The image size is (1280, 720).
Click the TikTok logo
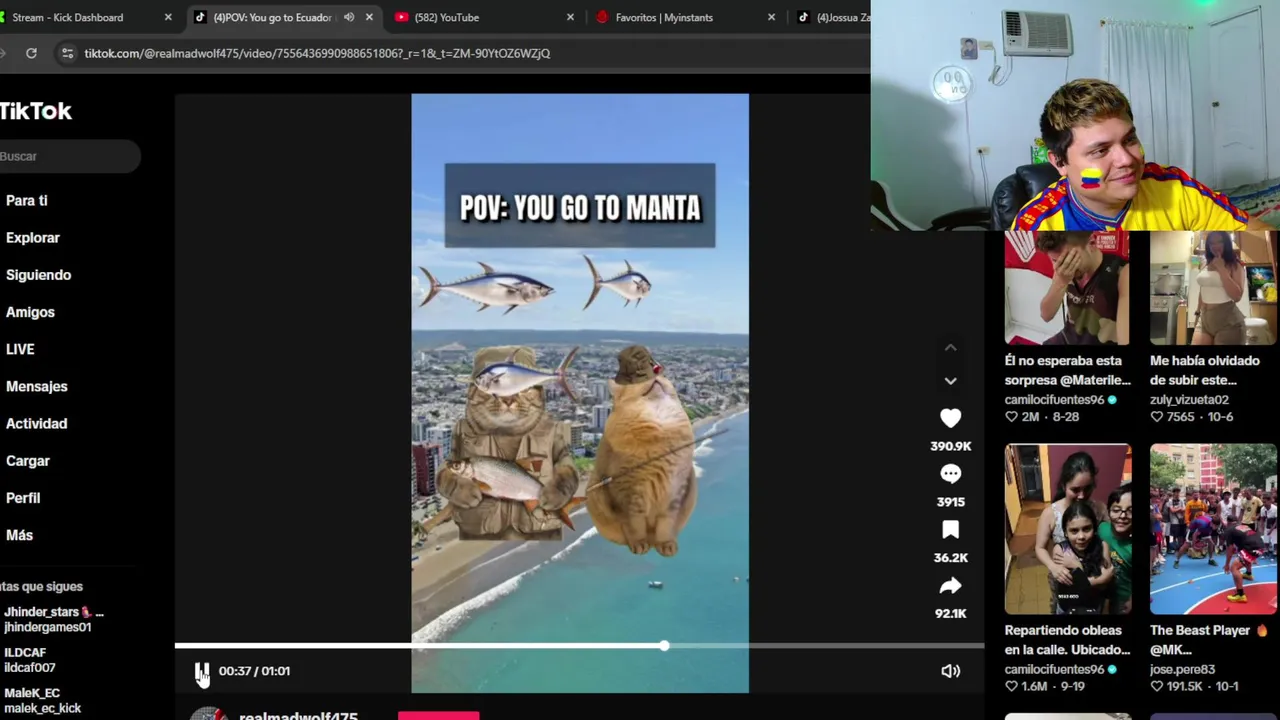tap(36, 111)
